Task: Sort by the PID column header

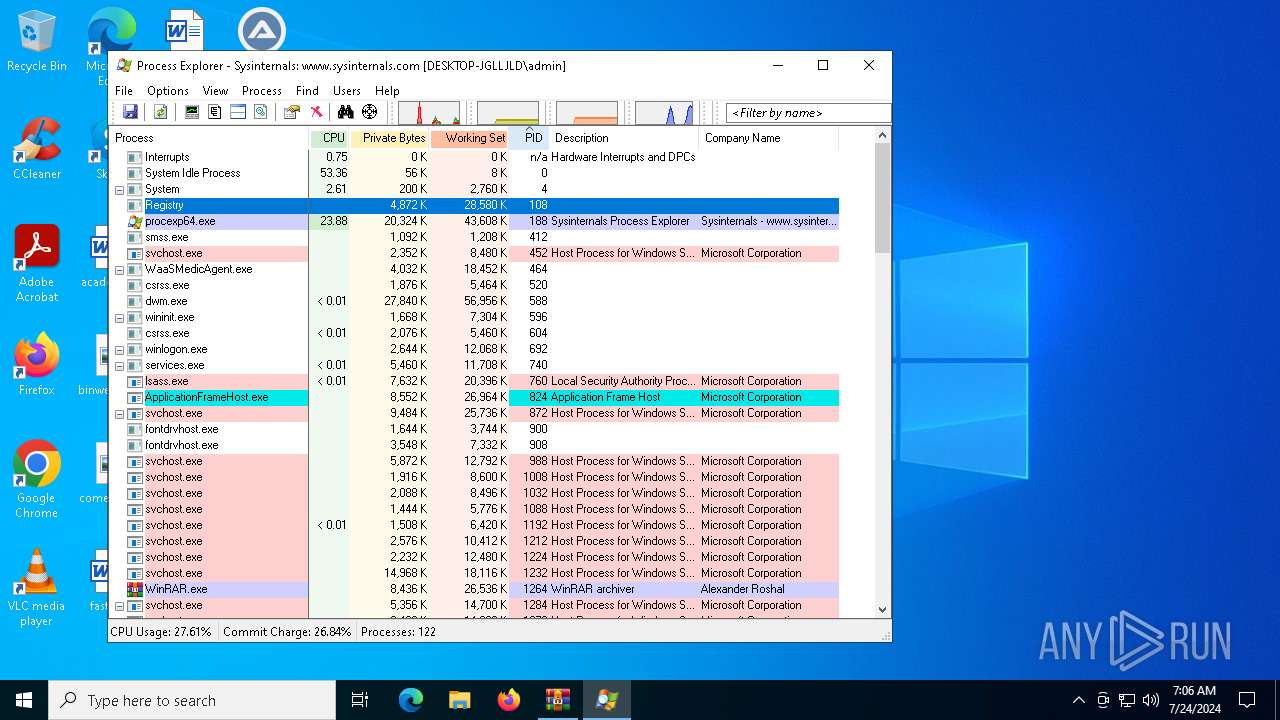Action: coord(529,138)
